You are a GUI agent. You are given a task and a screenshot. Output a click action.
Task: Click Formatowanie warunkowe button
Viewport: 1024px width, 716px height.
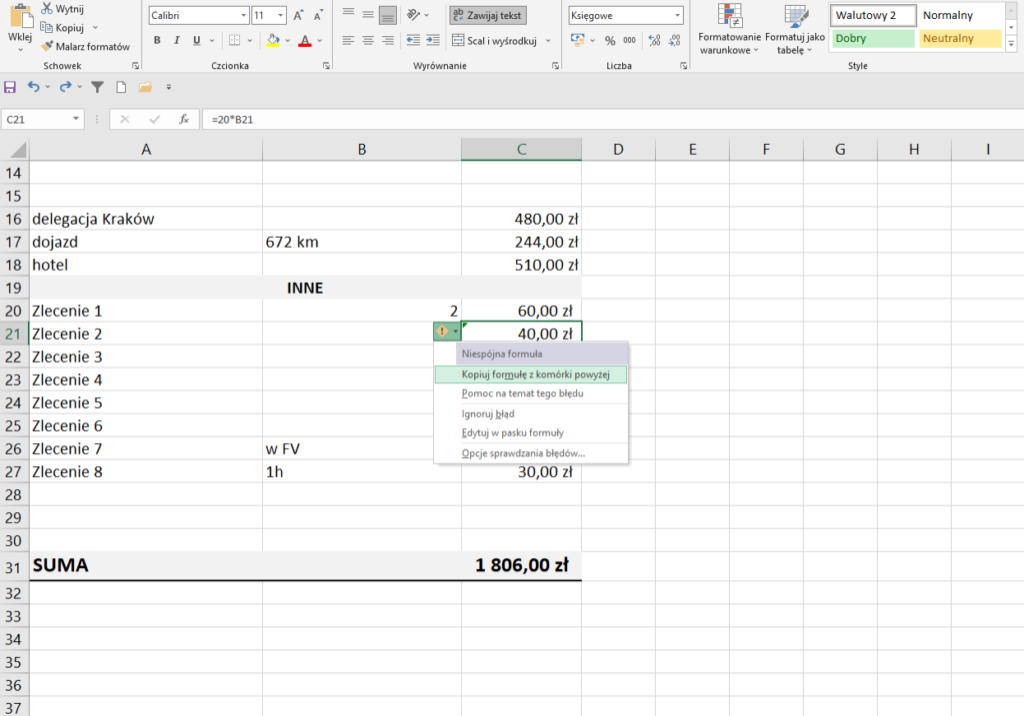tap(728, 30)
